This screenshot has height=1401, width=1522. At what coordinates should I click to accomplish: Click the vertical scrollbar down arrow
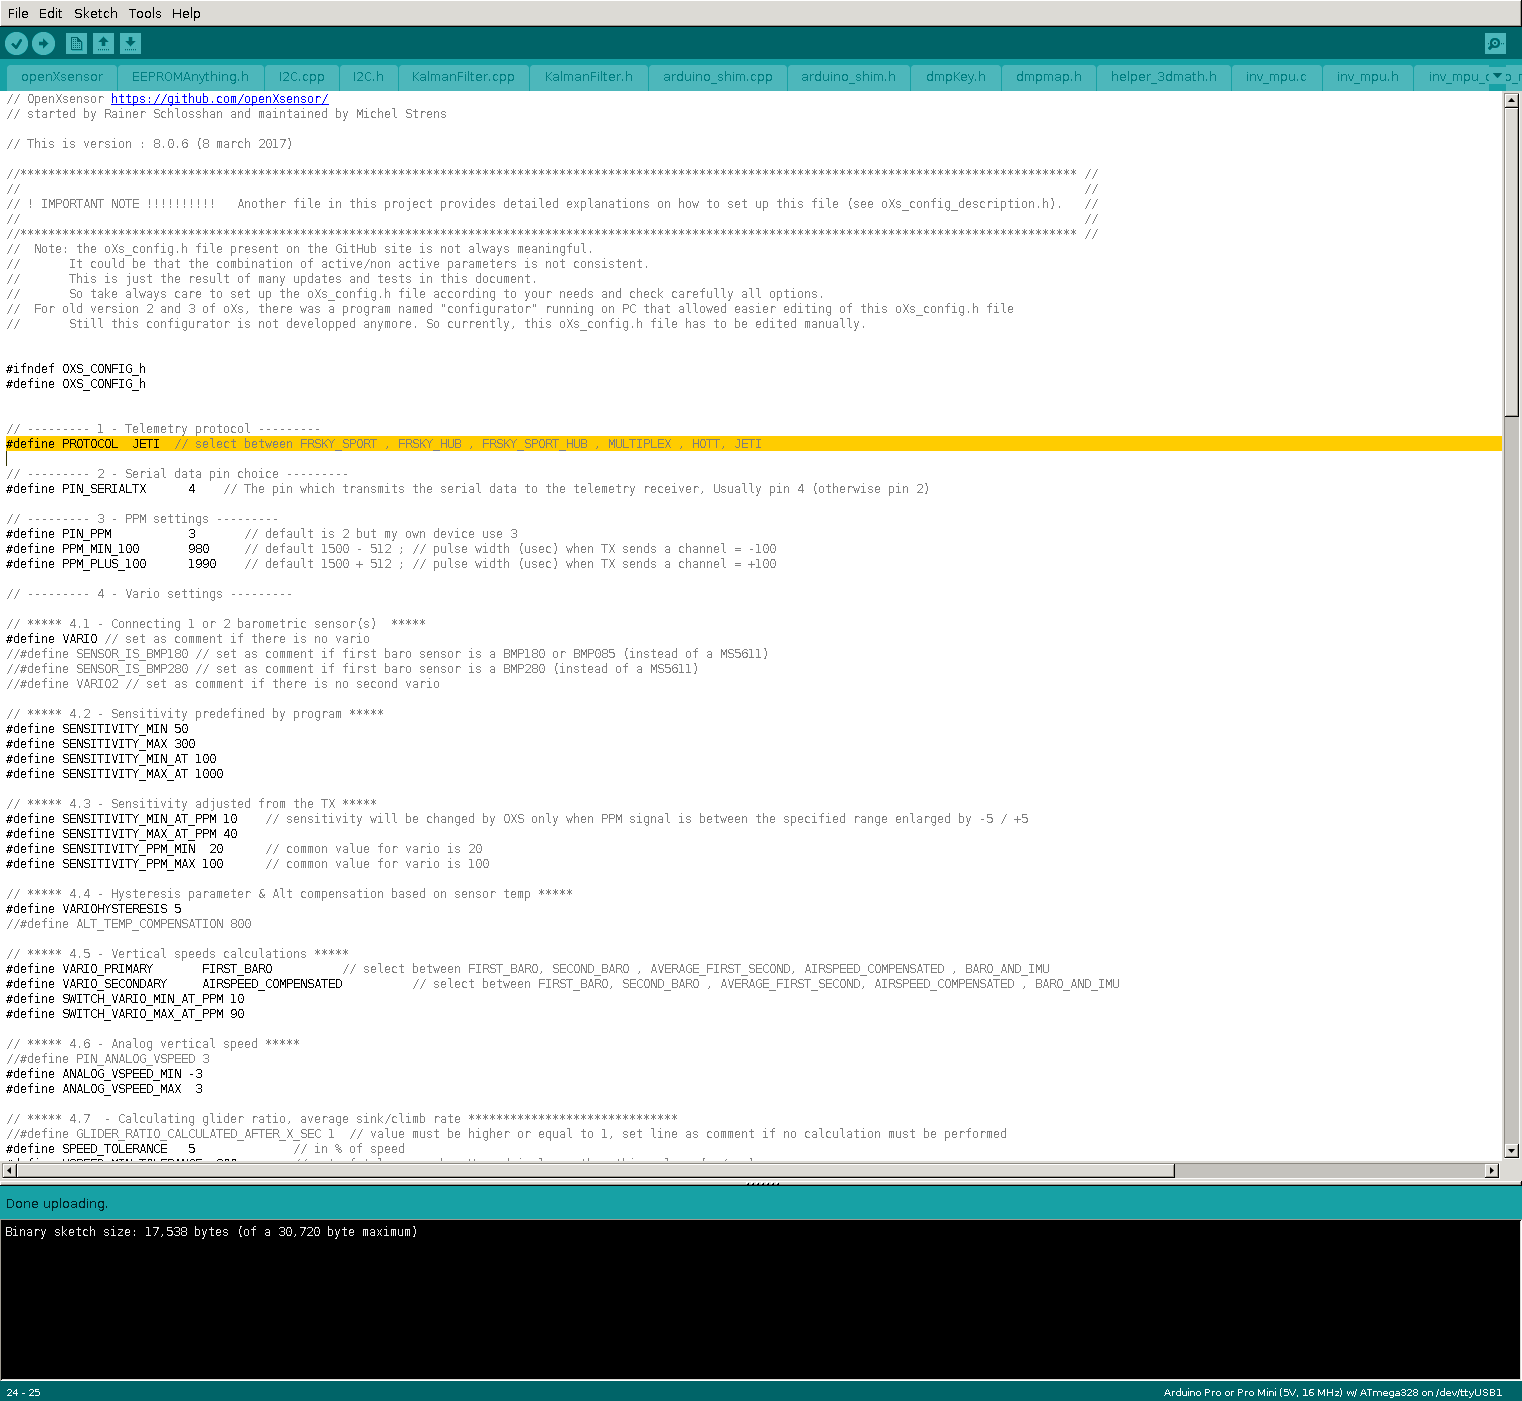pos(1512,1151)
